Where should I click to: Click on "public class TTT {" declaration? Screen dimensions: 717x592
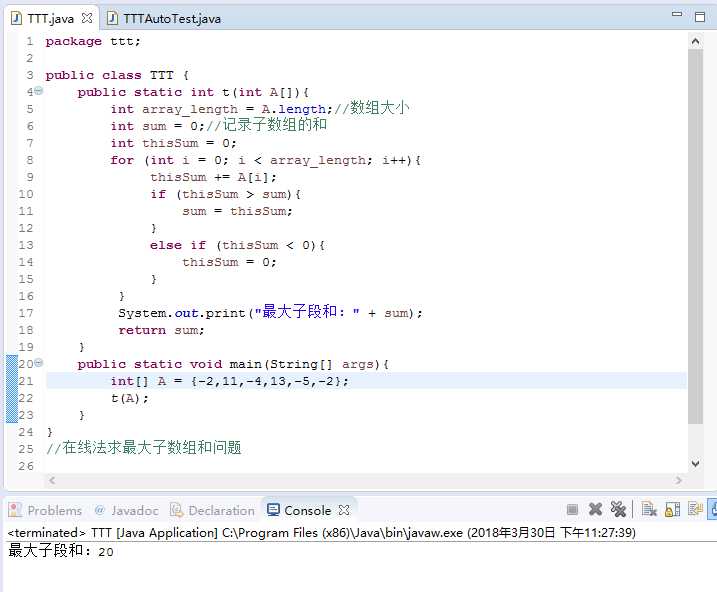(x=117, y=75)
